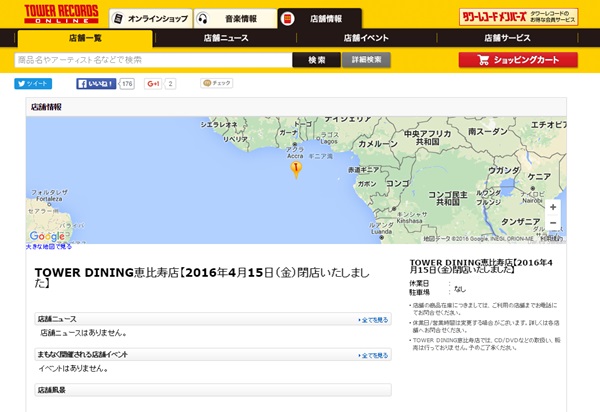Zoom in the map with plus button

click(553, 207)
